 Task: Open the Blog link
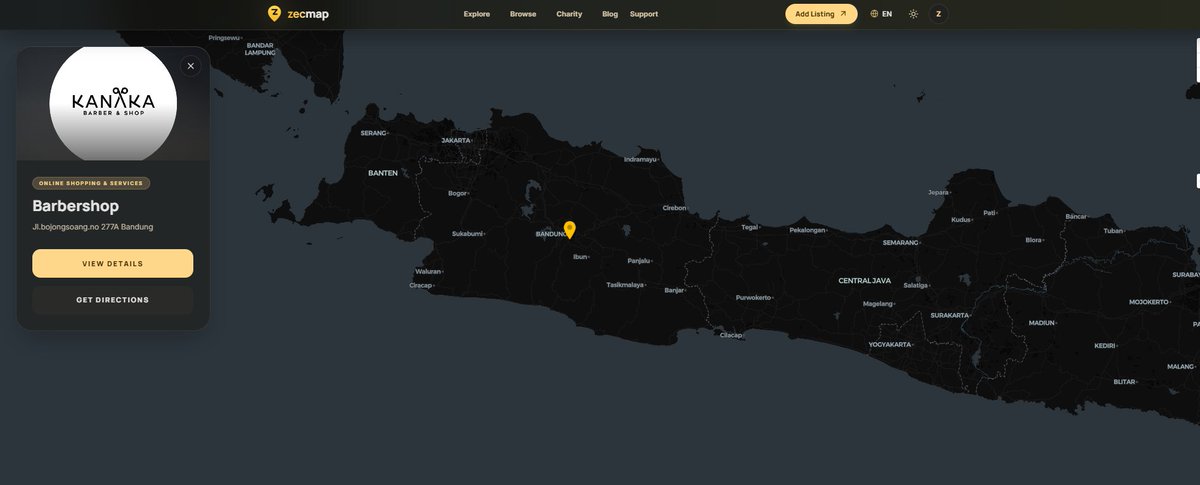[x=610, y=14]
